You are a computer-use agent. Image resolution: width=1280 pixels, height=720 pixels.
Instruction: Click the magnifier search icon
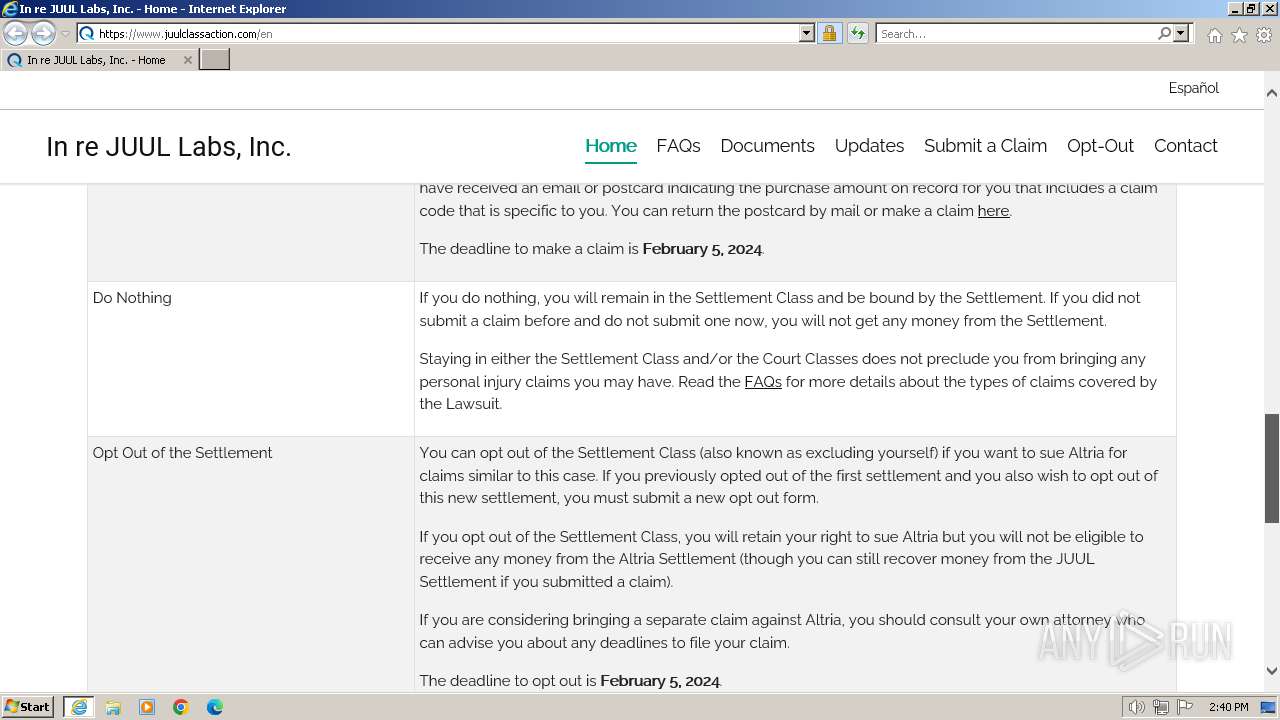(x=1164, y=33)
